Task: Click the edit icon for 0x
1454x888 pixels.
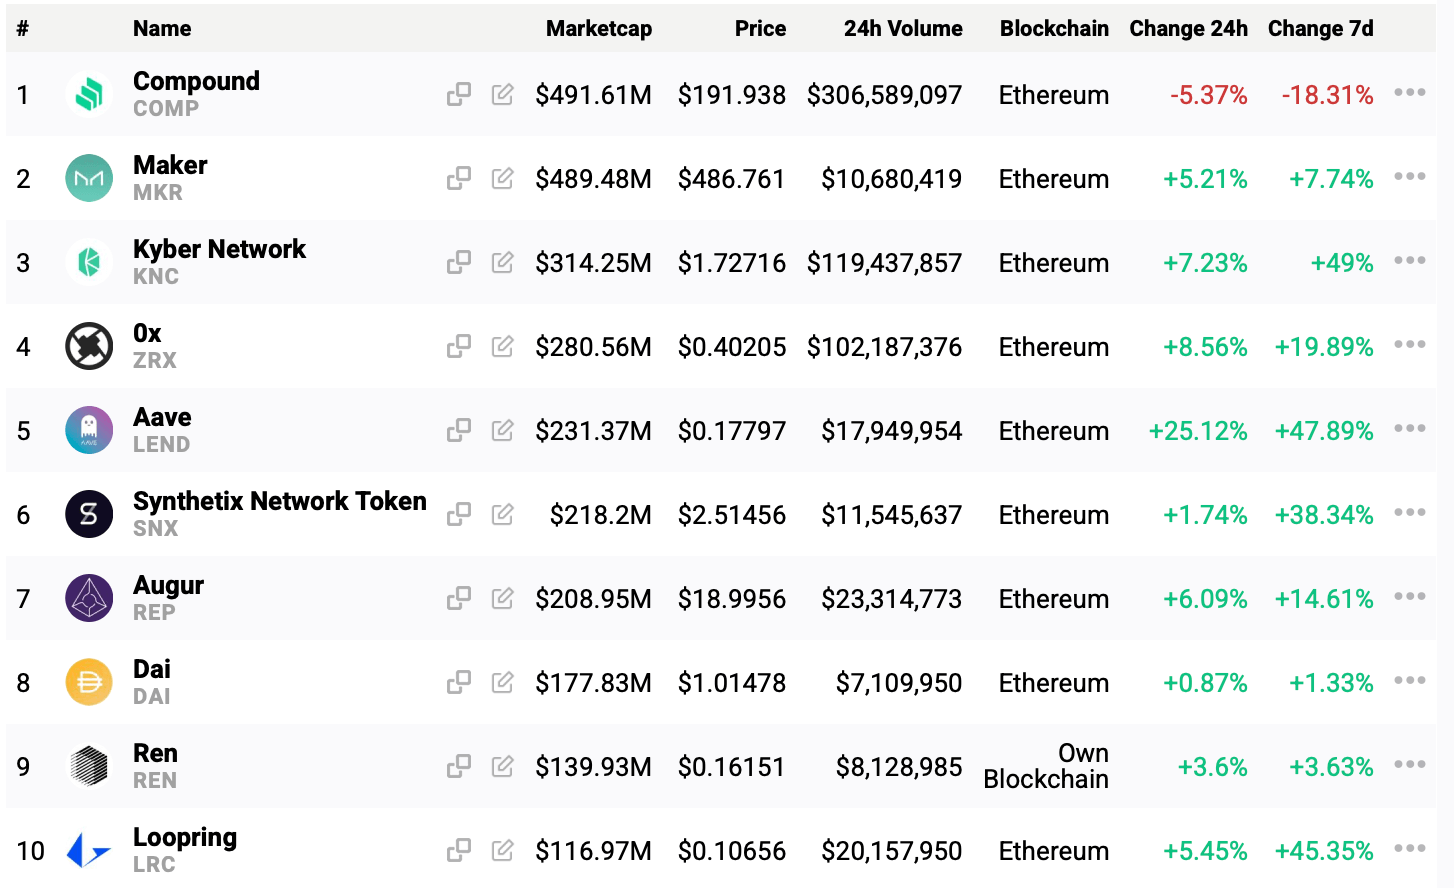Action: (x=503, y=346)
